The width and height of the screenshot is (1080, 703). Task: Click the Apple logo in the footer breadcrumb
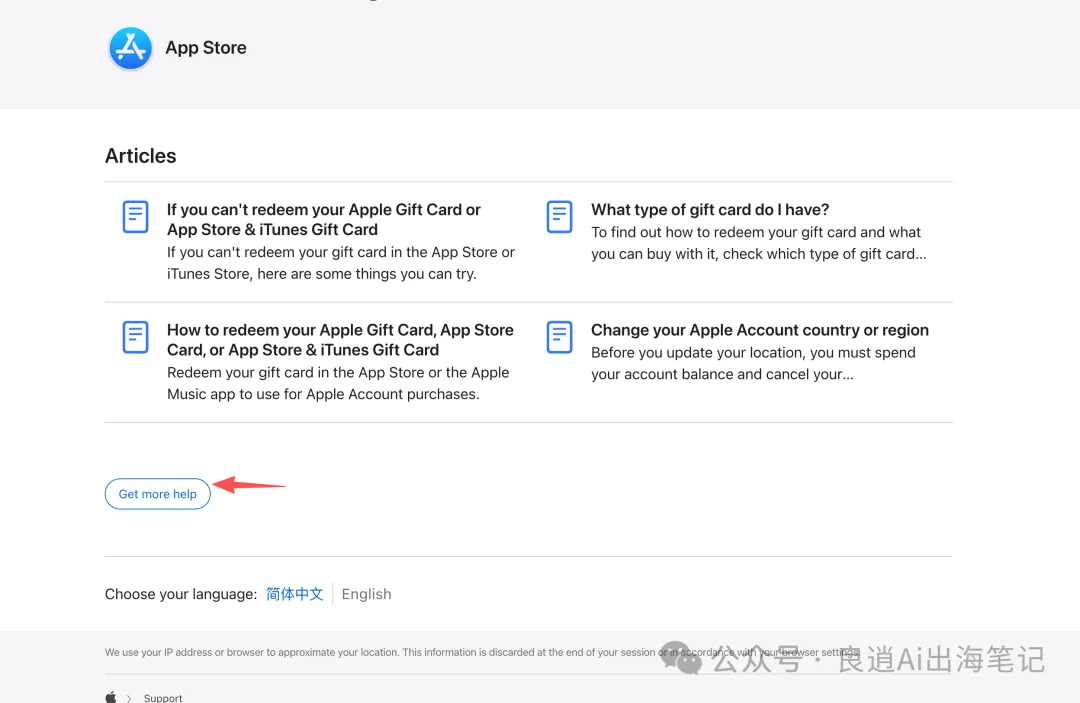tap(111, 697)
